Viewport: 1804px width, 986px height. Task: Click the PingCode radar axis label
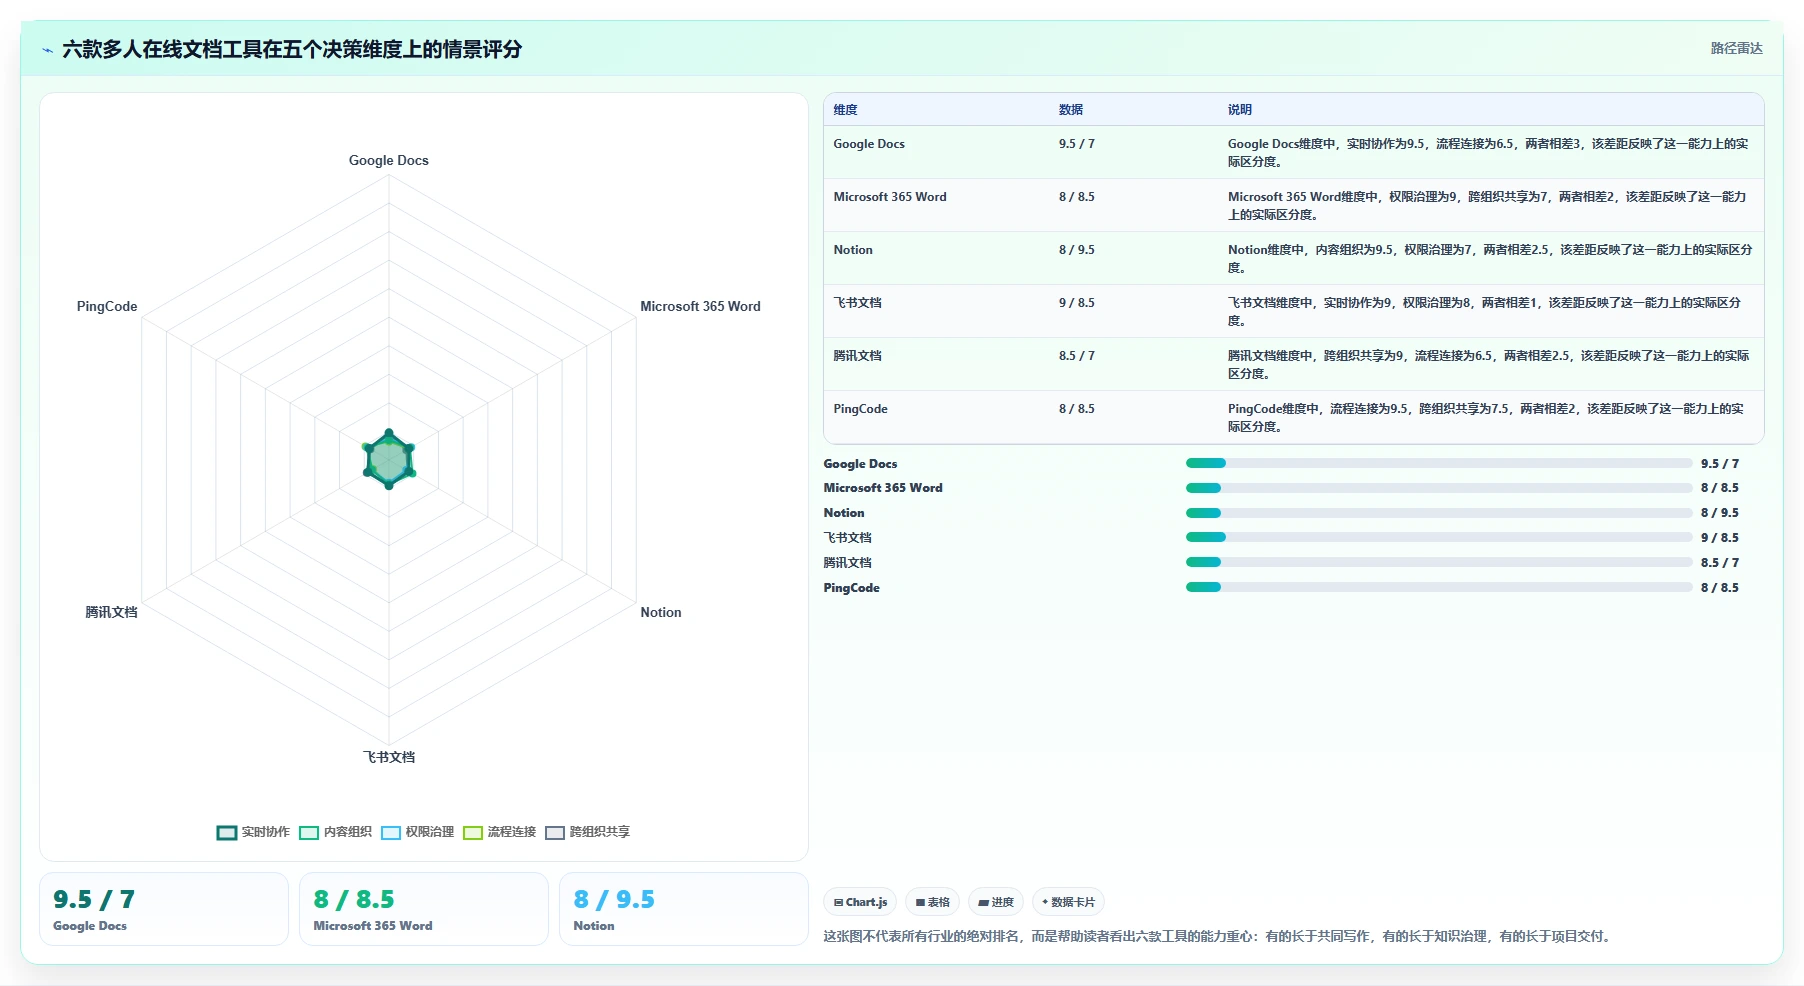(107, 306)
